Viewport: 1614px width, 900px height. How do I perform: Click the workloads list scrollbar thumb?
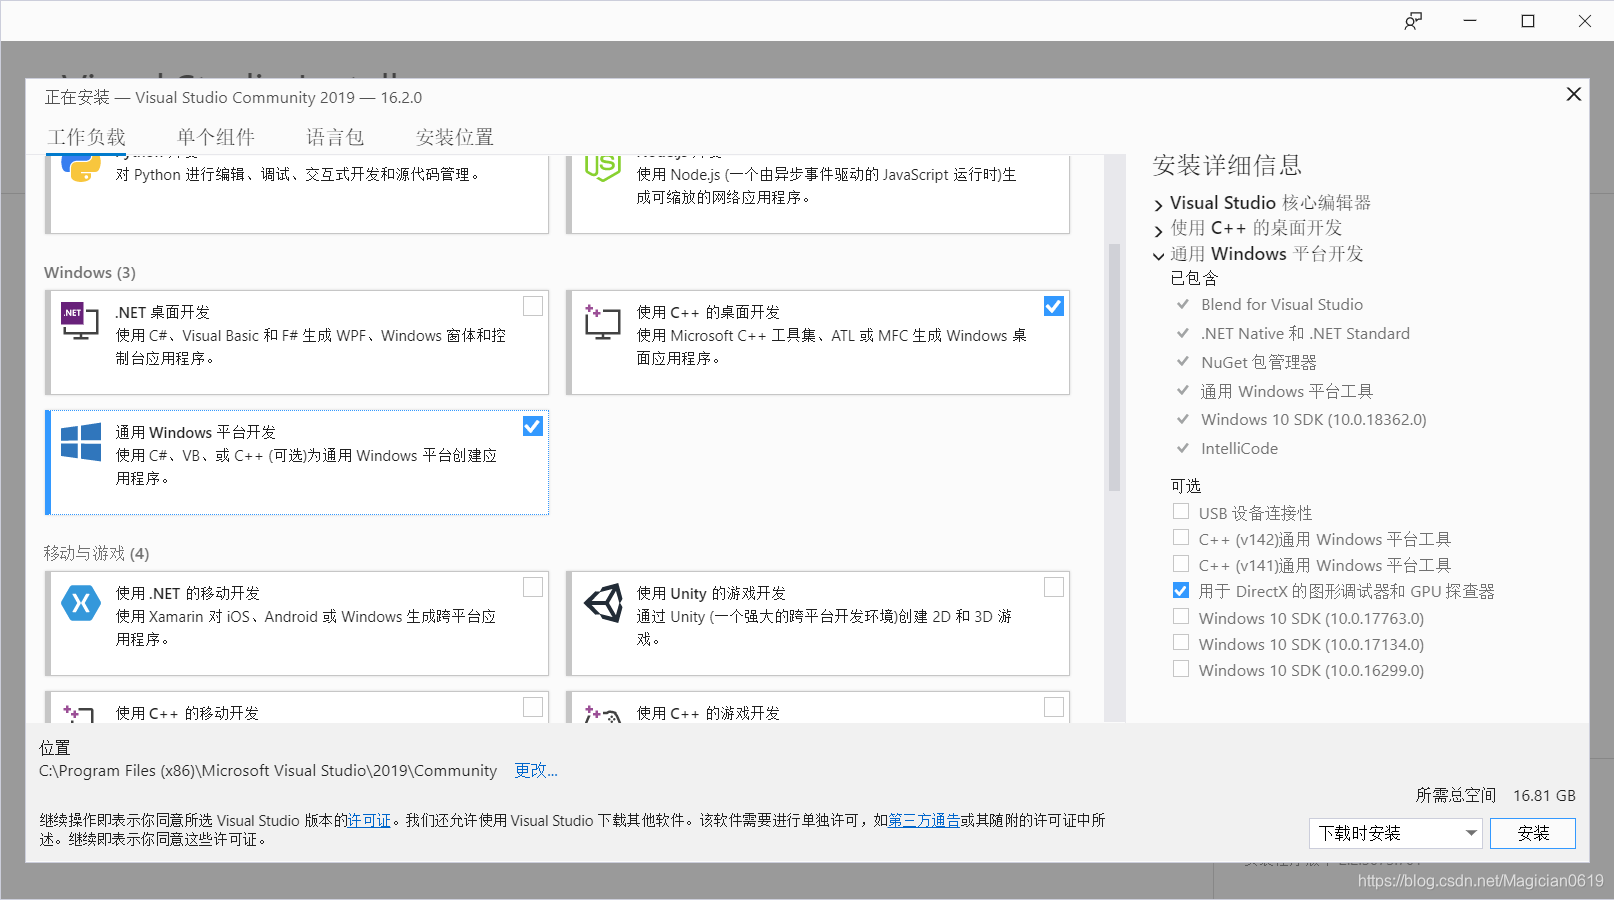point(1114,367)
